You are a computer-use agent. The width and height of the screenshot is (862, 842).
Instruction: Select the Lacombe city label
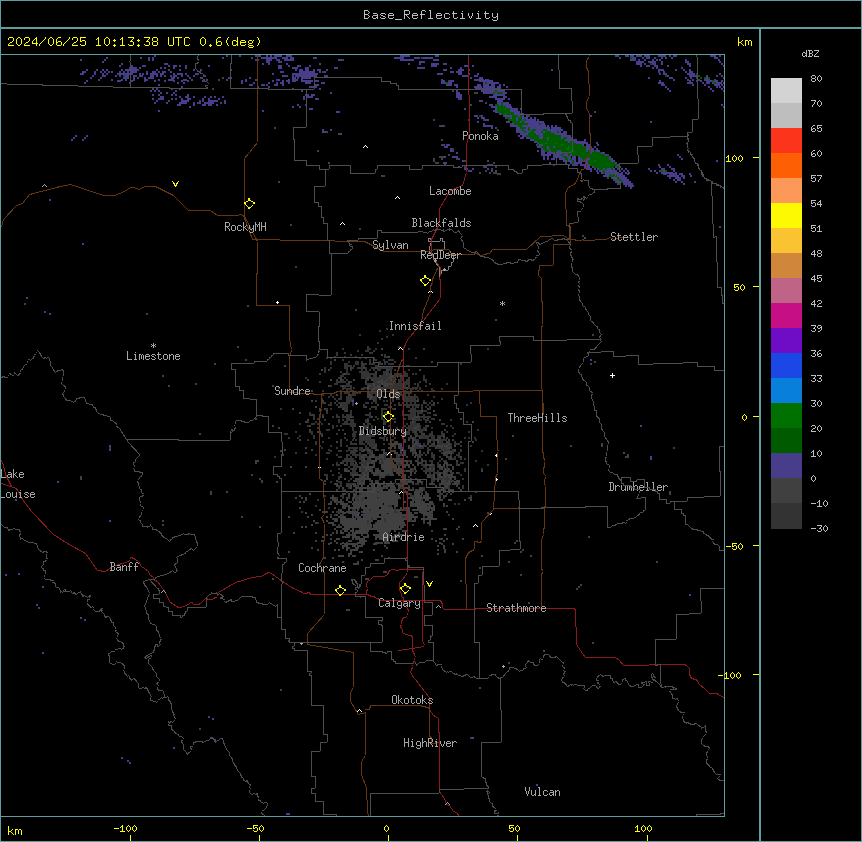coord(450,191)
